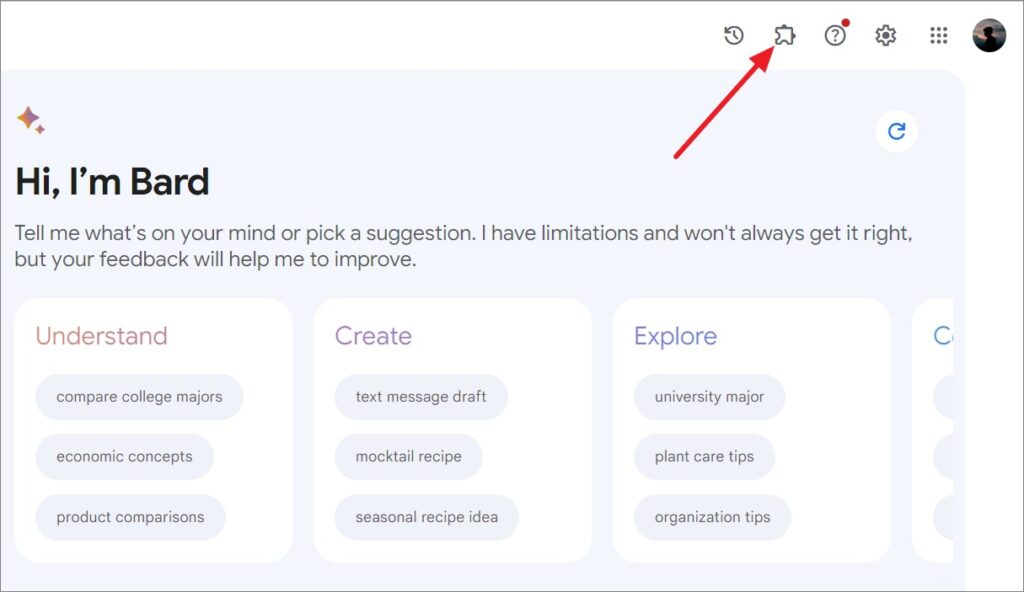Click the Bard sparkle logo
The height and width of the screenshot is (592, 1024).
click(x=31, y=120)
